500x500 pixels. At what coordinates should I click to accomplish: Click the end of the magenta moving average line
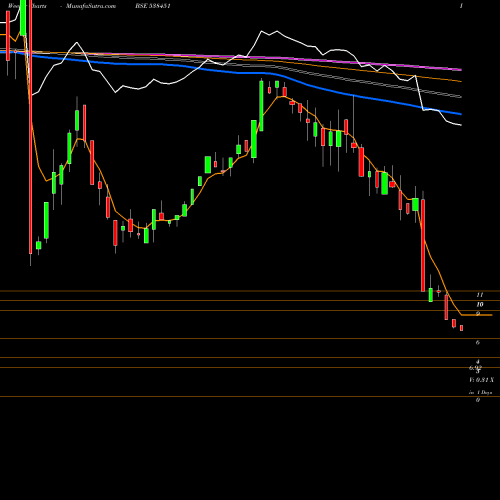[x=461, y=70]
